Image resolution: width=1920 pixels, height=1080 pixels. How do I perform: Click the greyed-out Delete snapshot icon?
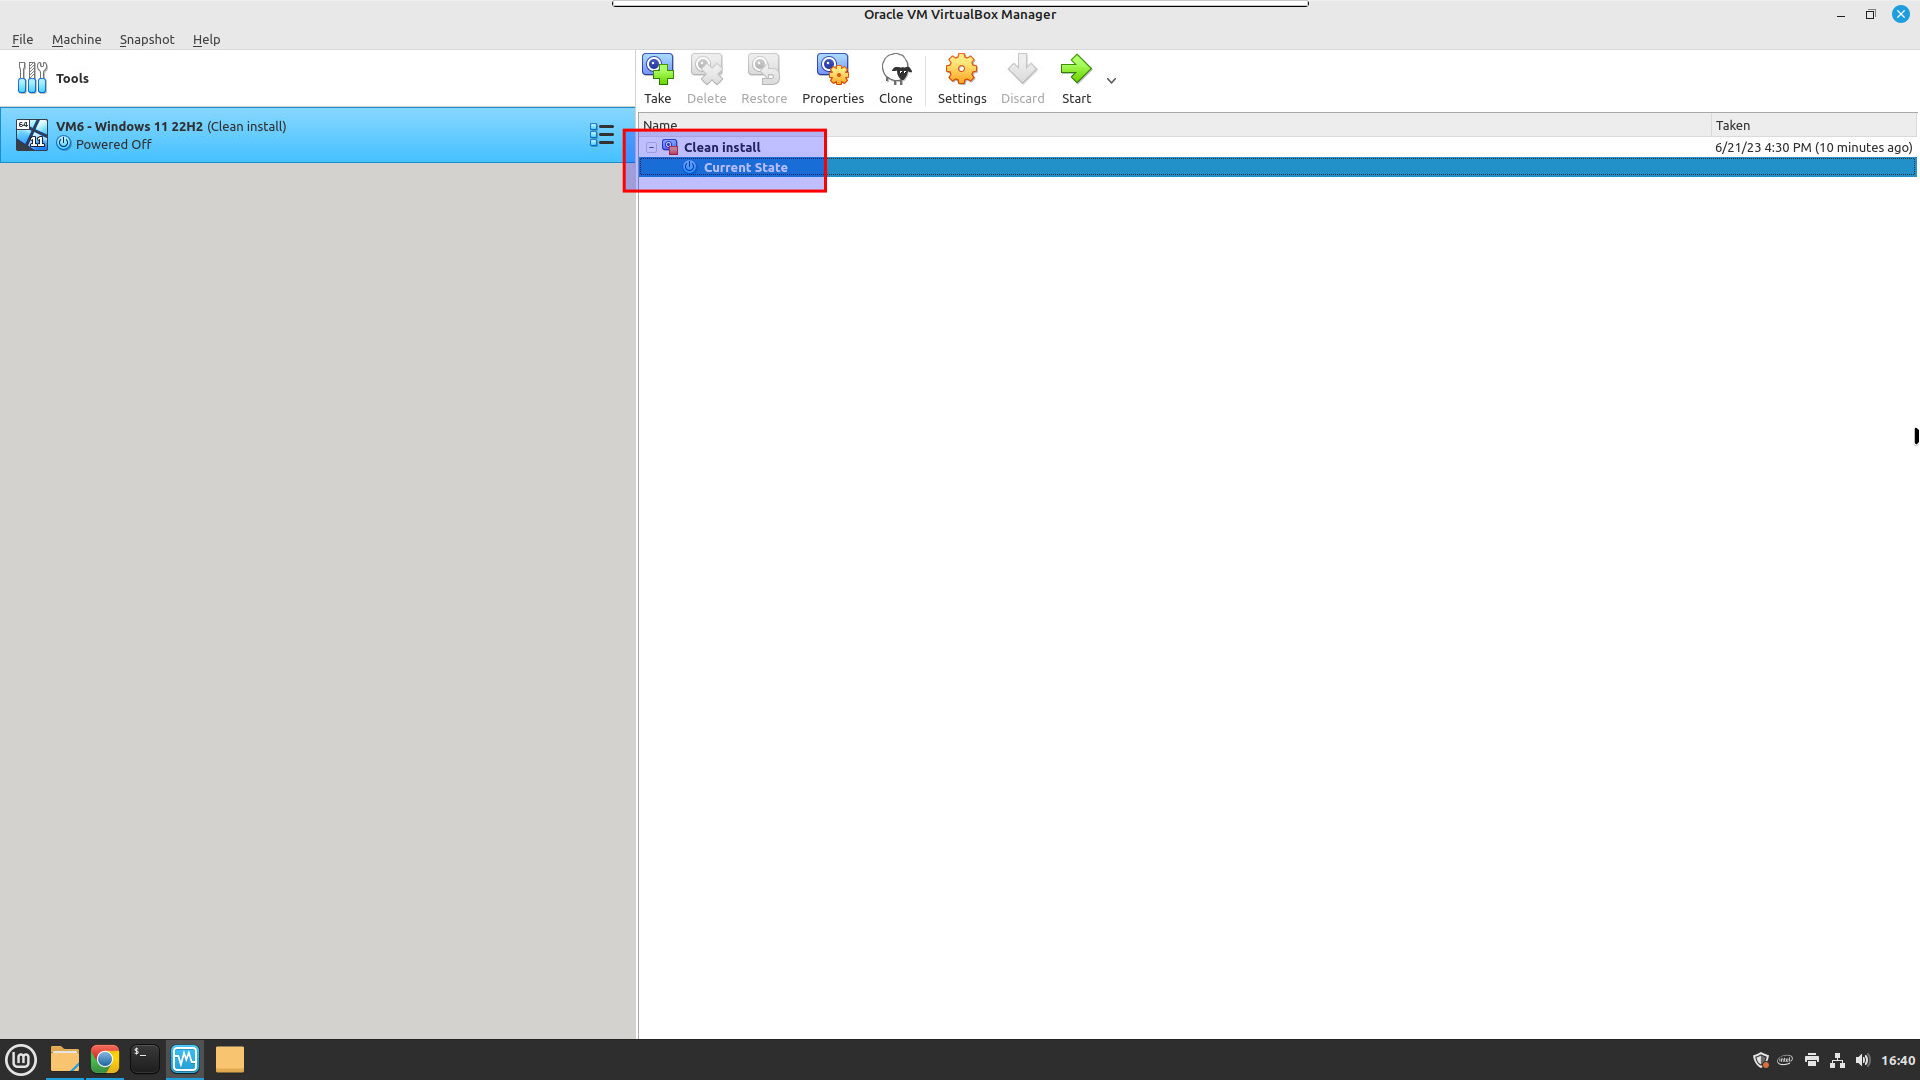pyautogui.click(x=706, y=79)
